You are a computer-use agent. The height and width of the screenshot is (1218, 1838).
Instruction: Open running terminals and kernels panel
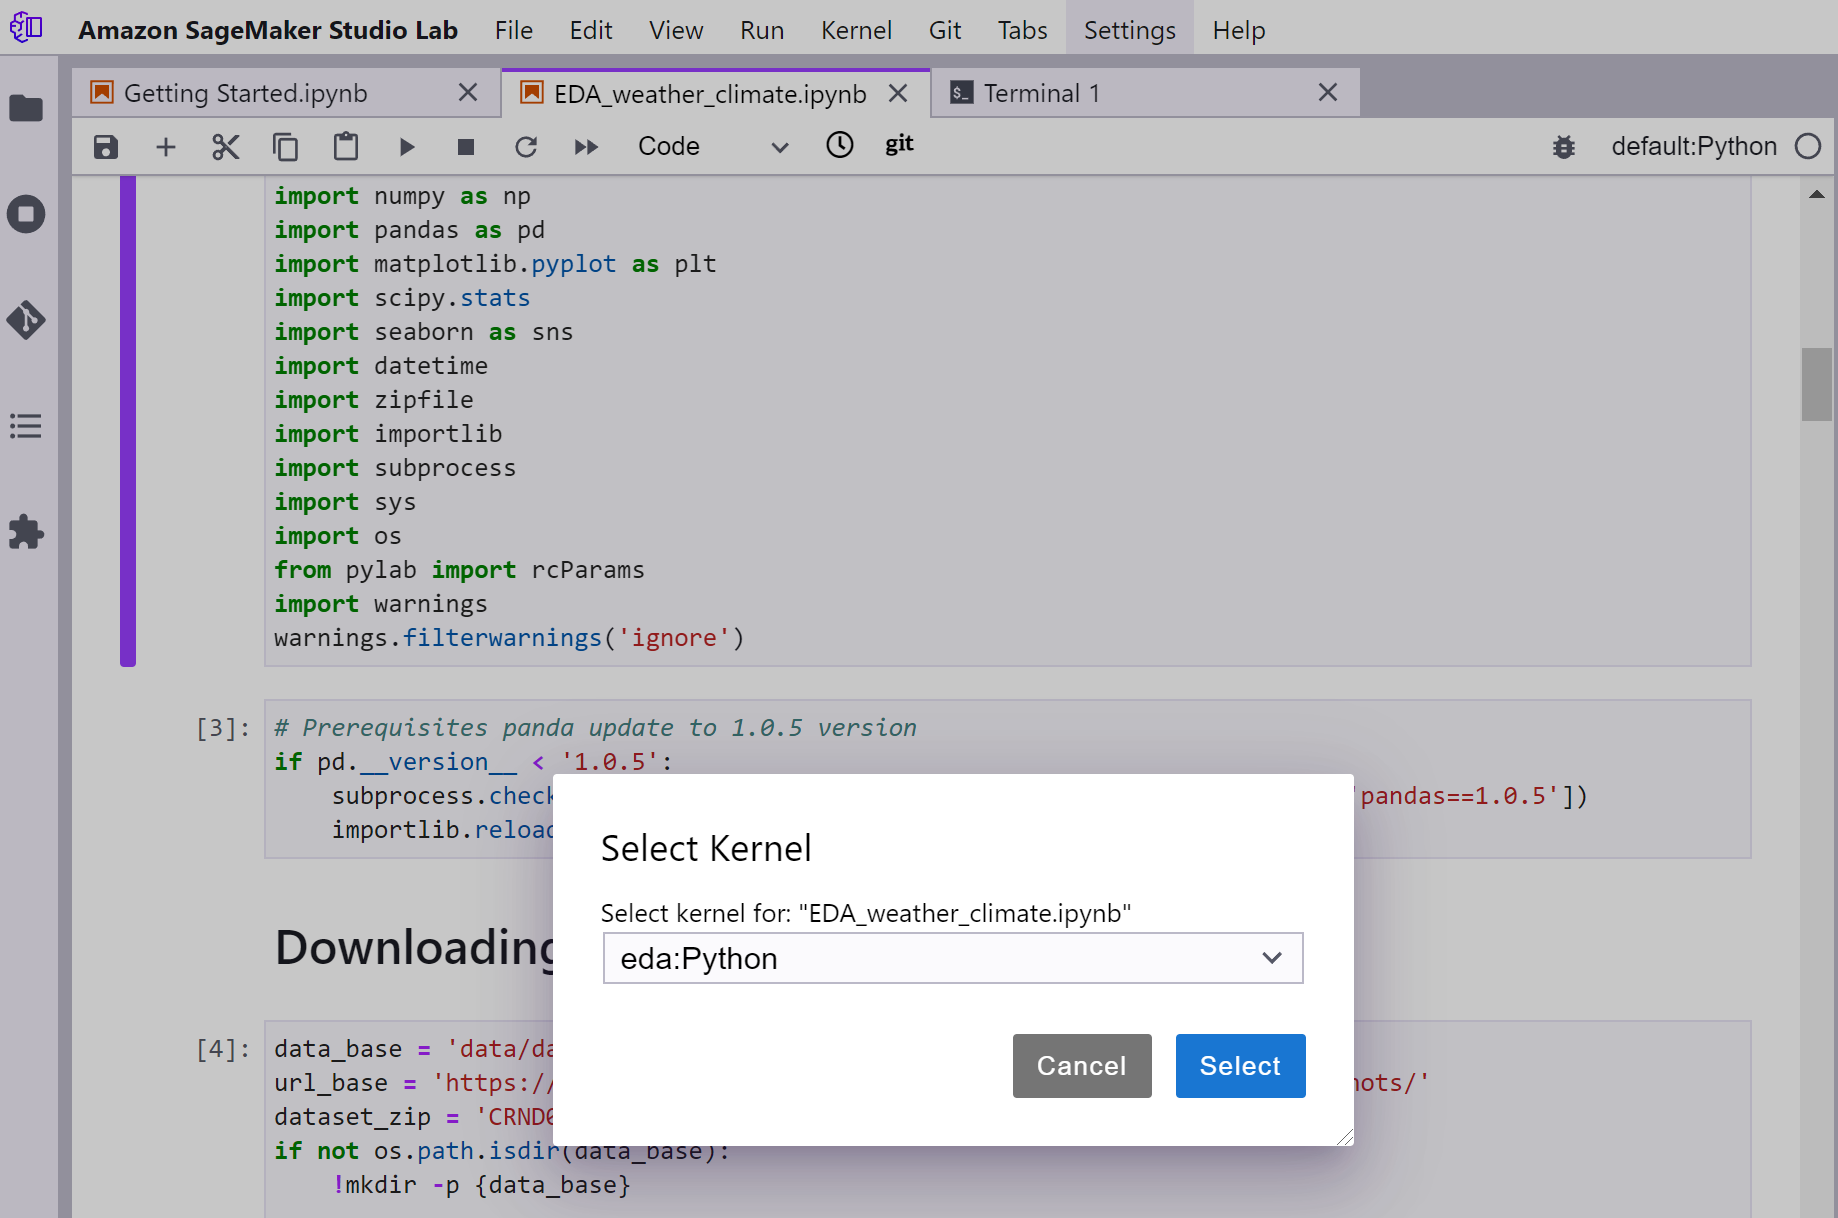(x=27, y=214)
